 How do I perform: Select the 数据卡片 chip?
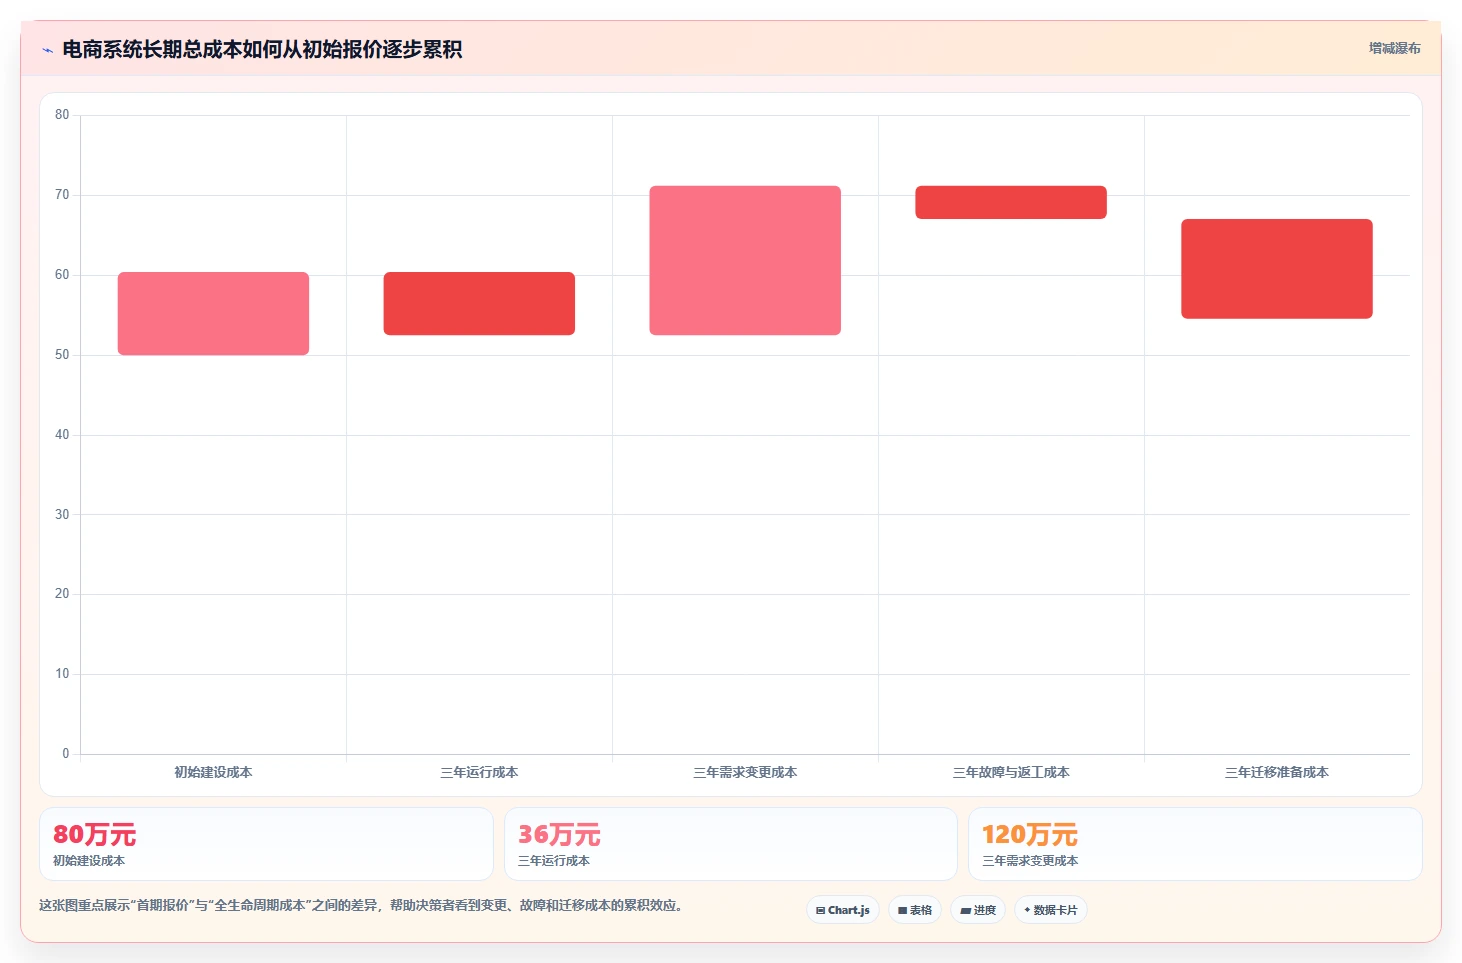click(1051, 910)
